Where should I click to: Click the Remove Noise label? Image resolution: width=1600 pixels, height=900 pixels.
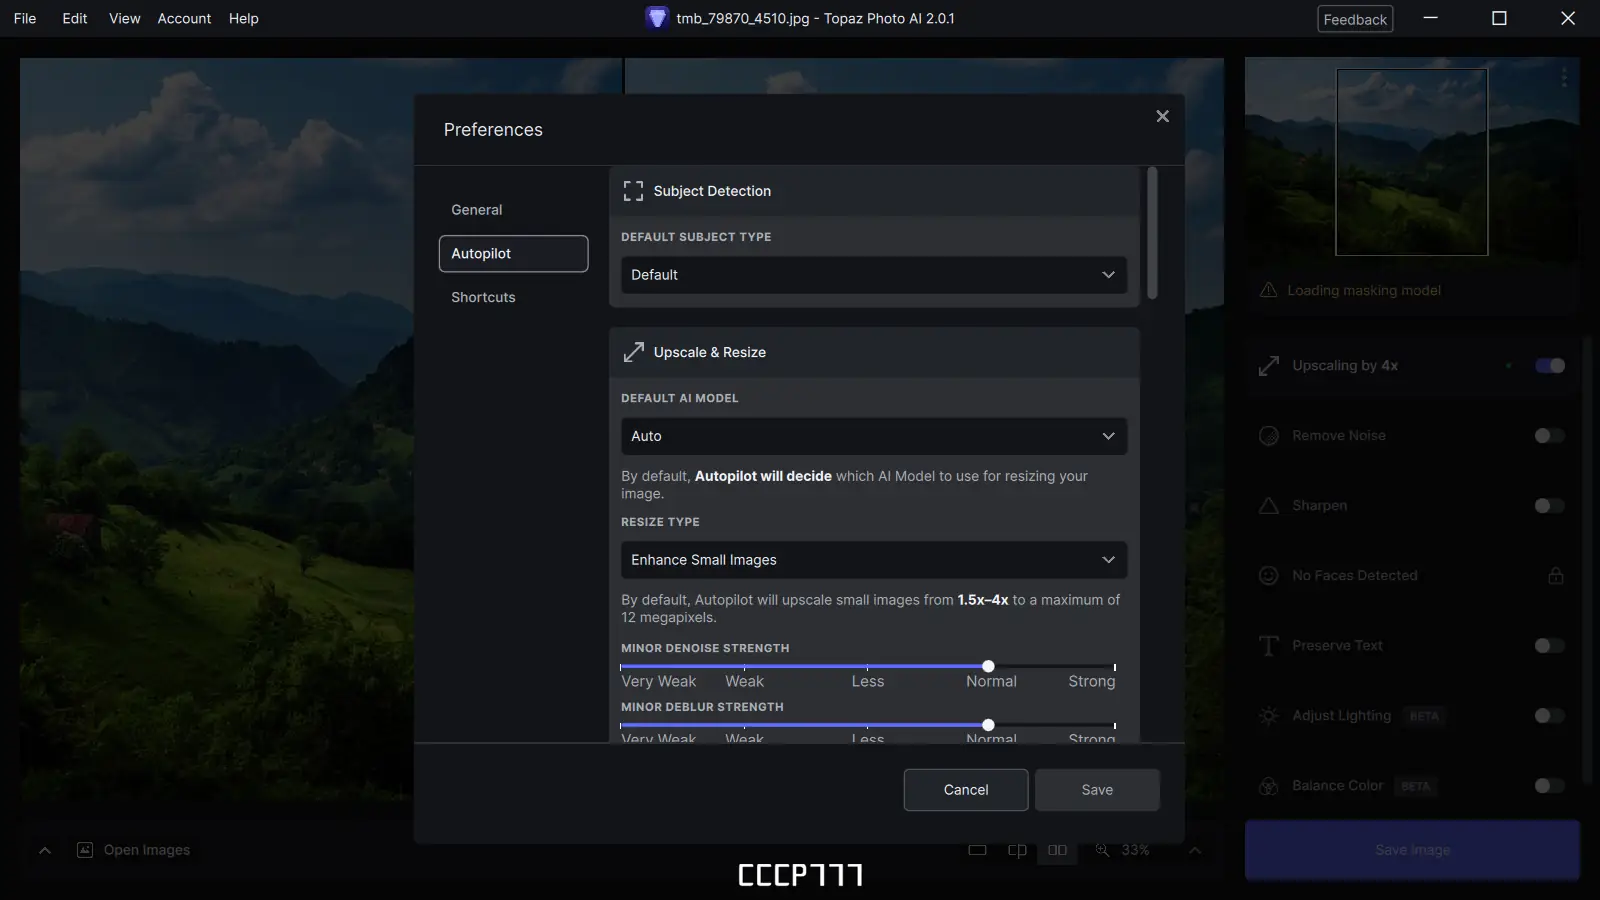(x=1339, y=436)
